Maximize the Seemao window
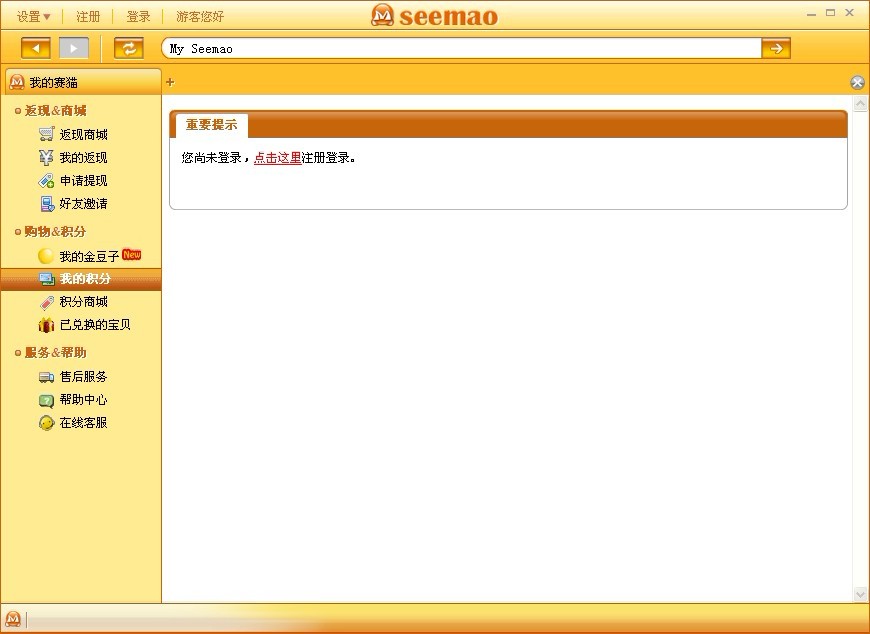Image resolution: width=870 pixels, height=634 pixels. click(831, 12)
